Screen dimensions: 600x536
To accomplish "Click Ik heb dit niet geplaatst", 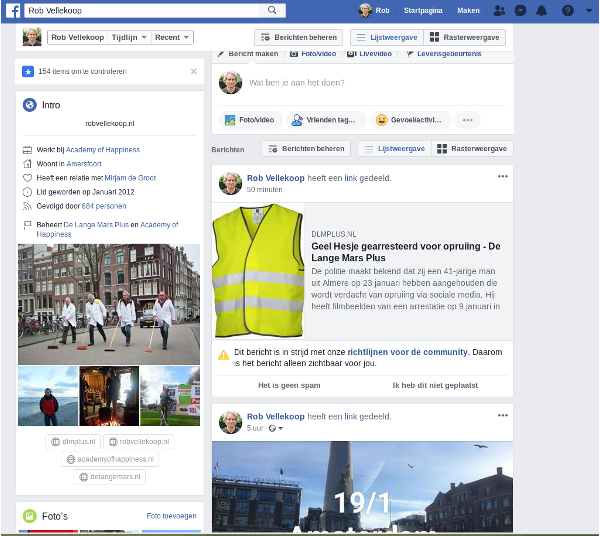I will pyautogui.click(x=435, y=386).
